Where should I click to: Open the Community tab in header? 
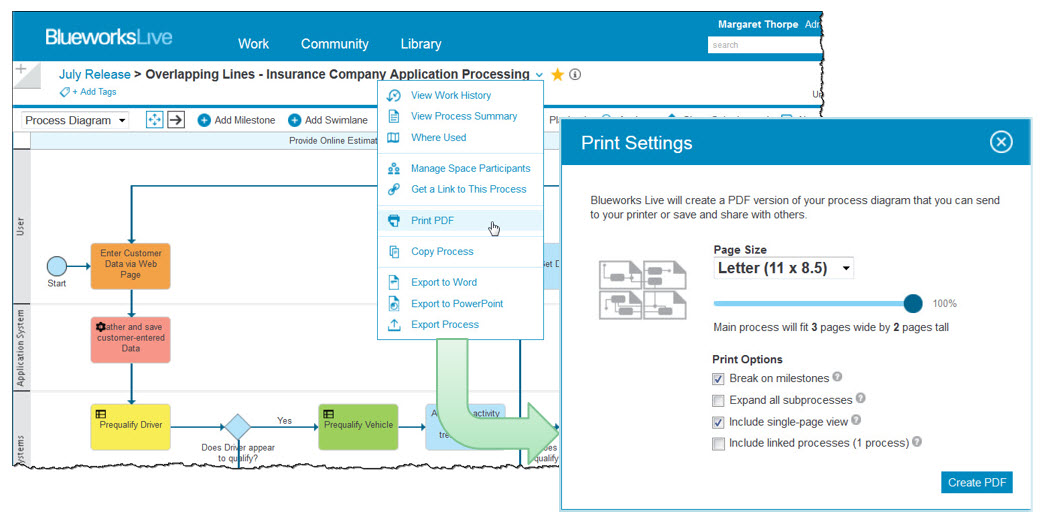tap(334, 44)
